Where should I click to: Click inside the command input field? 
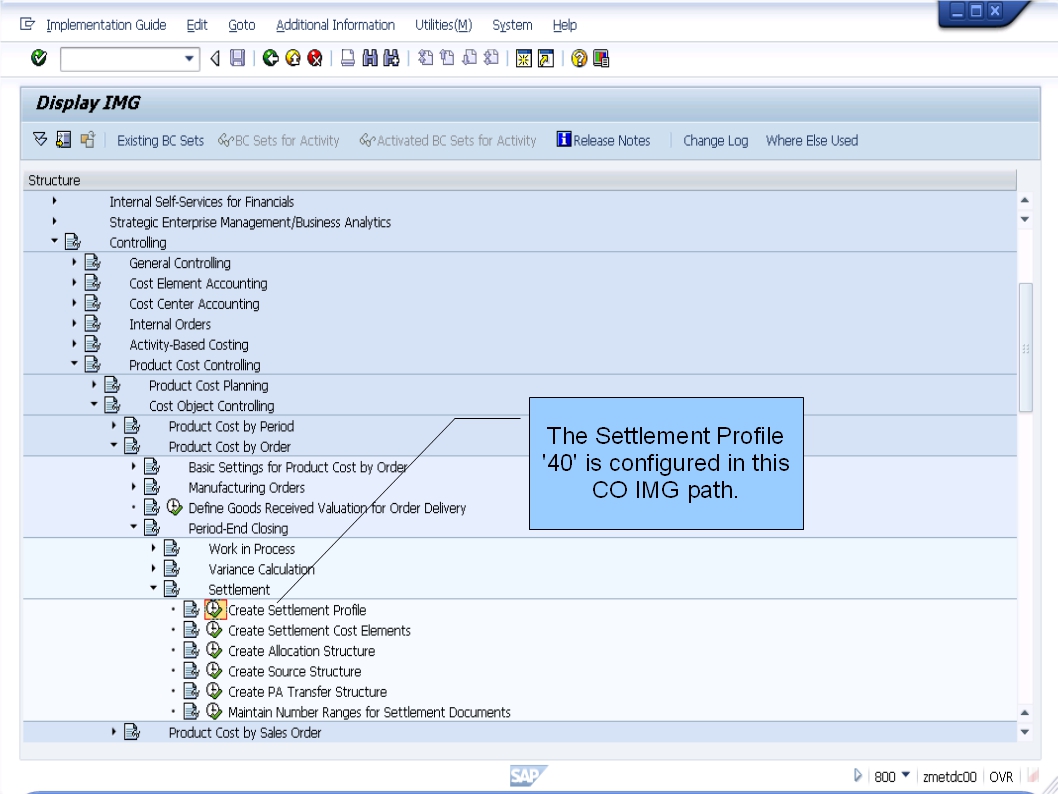pyautogui.click(x=121, y=59)
